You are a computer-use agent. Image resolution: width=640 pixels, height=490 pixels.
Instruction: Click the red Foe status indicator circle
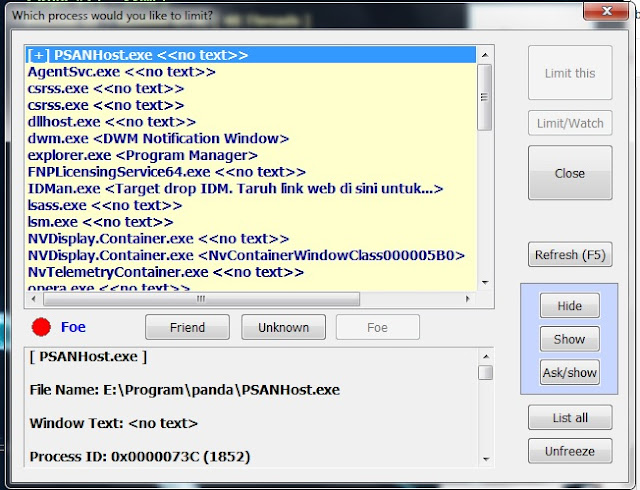41,327
